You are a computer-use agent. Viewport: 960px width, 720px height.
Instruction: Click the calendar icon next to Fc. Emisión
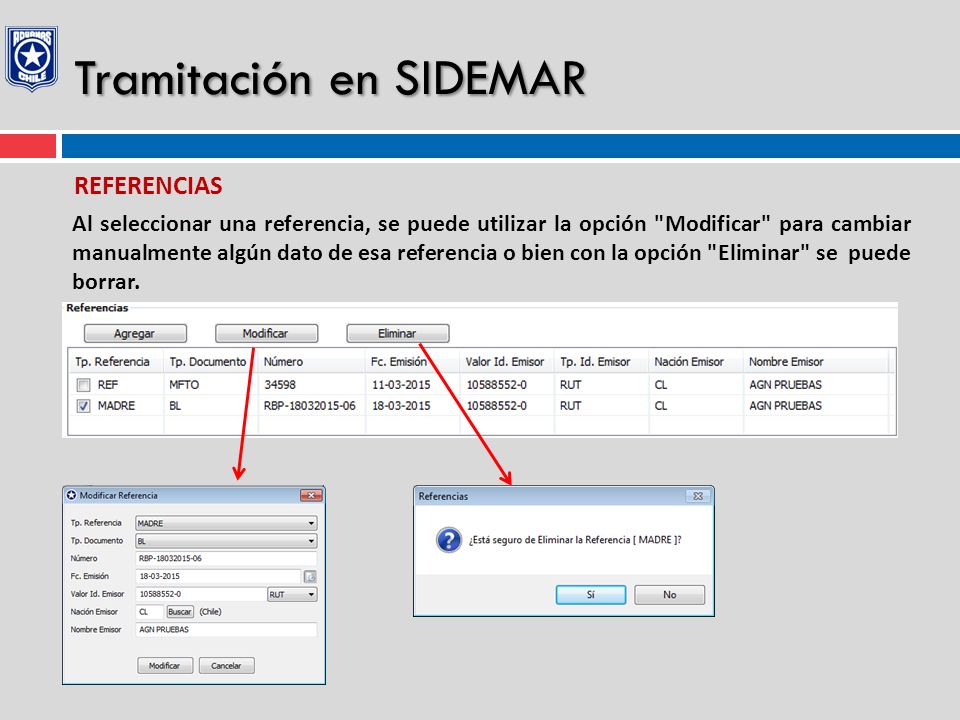(310, 577)
